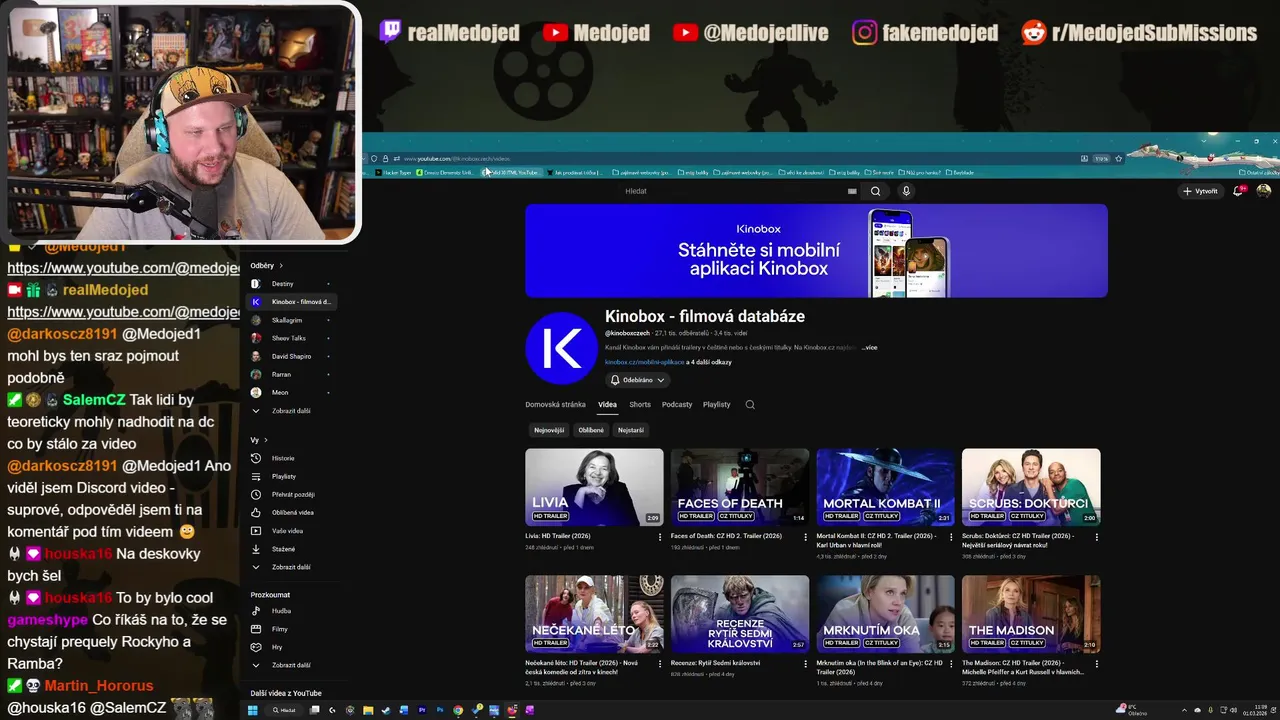Image resolution: width=1280 pixels, height=720 pixels.
Task: Activate voice search microphone icon
Action: tap(906, 191)
